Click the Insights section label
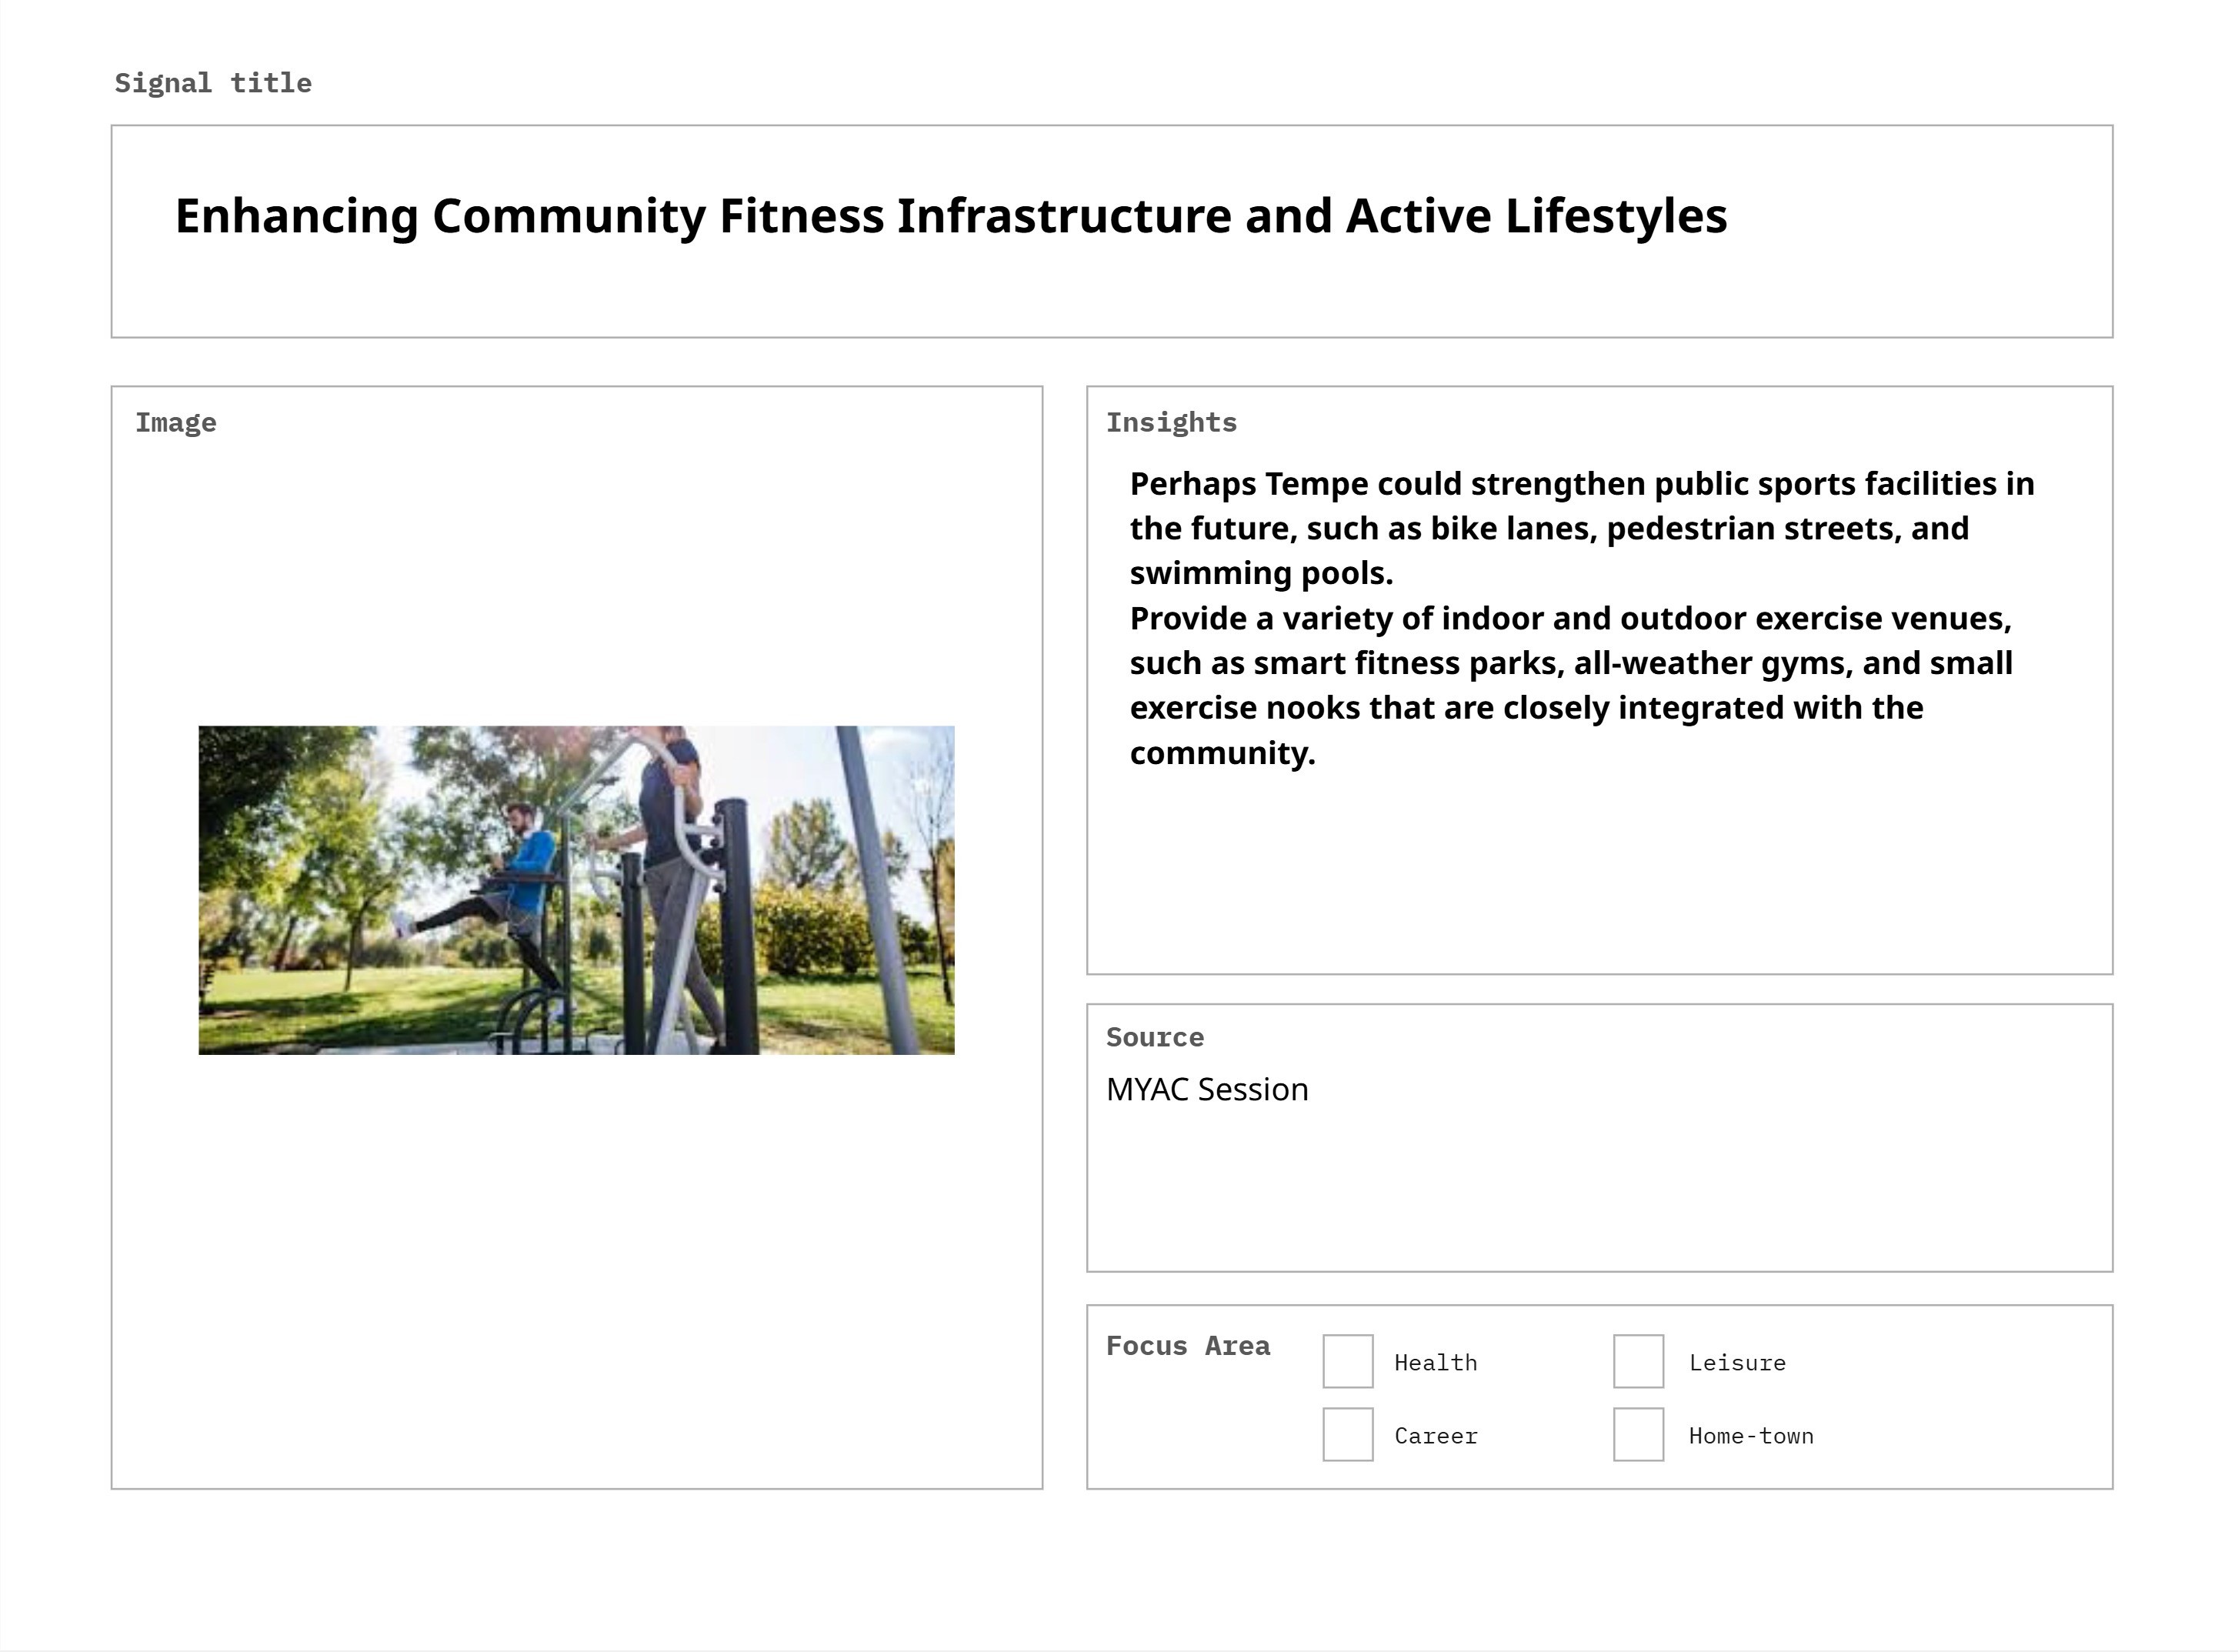This screenshot has width=2238, height=1652. (1171, 423)
